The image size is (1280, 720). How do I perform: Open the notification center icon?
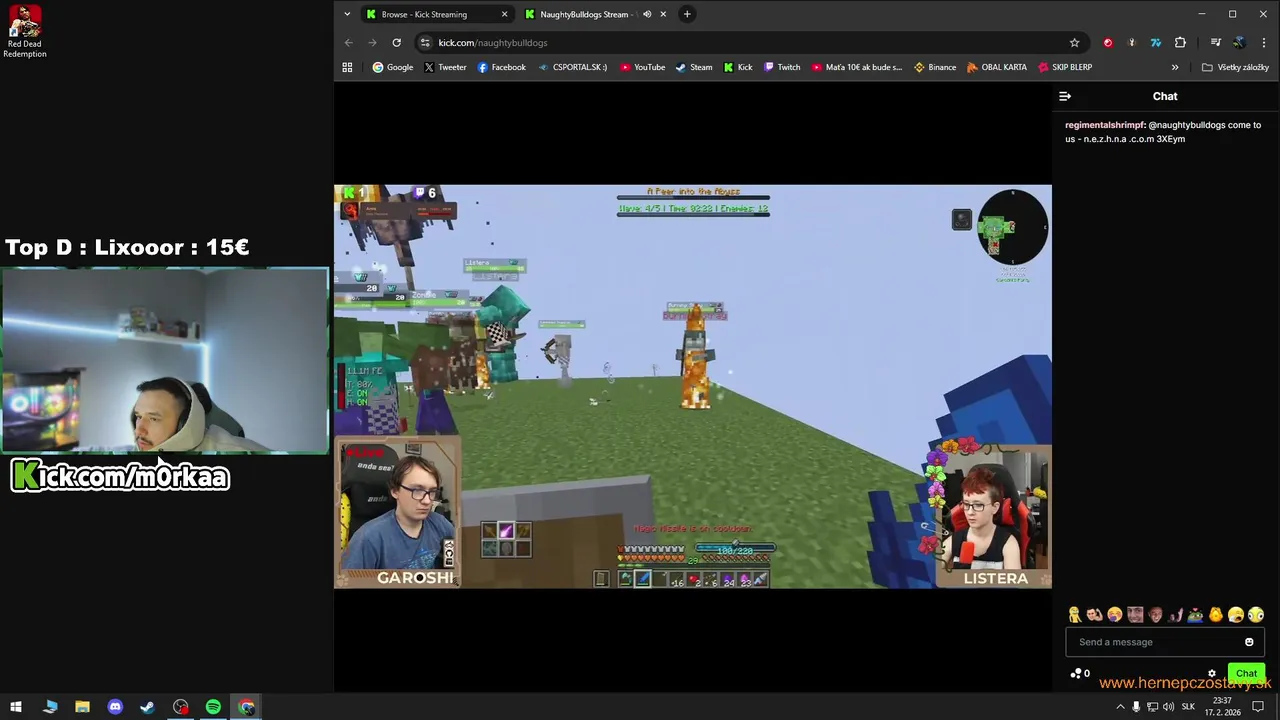[1258, 707]
